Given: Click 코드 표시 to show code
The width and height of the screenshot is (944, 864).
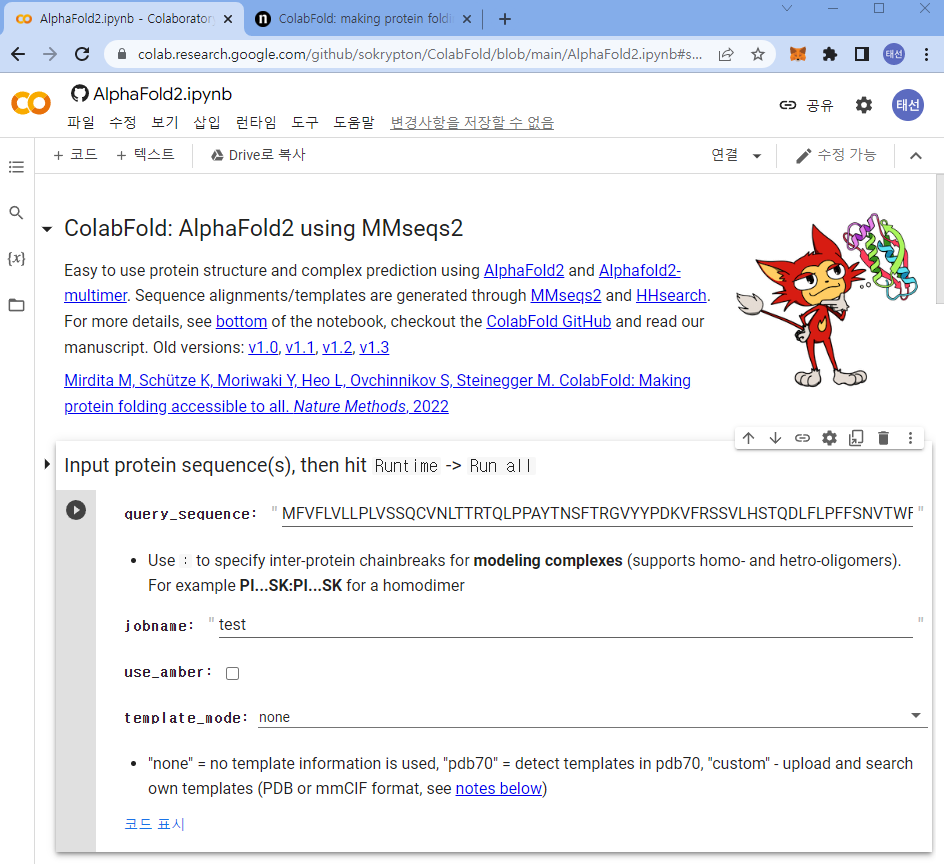Looking at the screenshot, I should click(x=154, y=824).
